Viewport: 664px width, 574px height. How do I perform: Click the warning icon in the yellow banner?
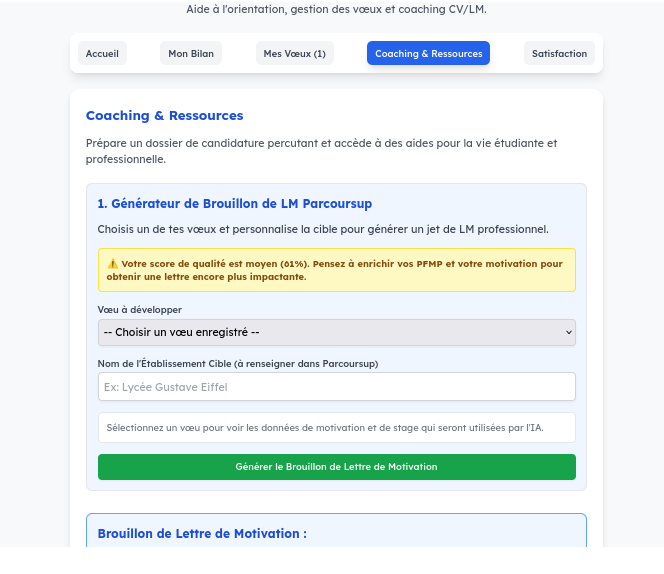pyautogui.click(x=113, y=264)
